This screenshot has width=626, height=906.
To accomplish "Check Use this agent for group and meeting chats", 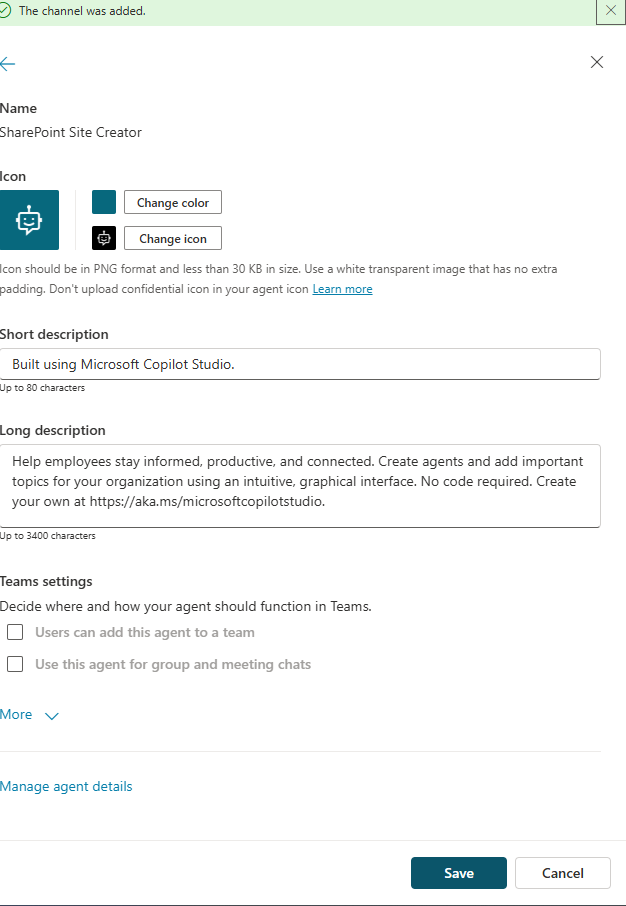I will [x=15, y=664].
